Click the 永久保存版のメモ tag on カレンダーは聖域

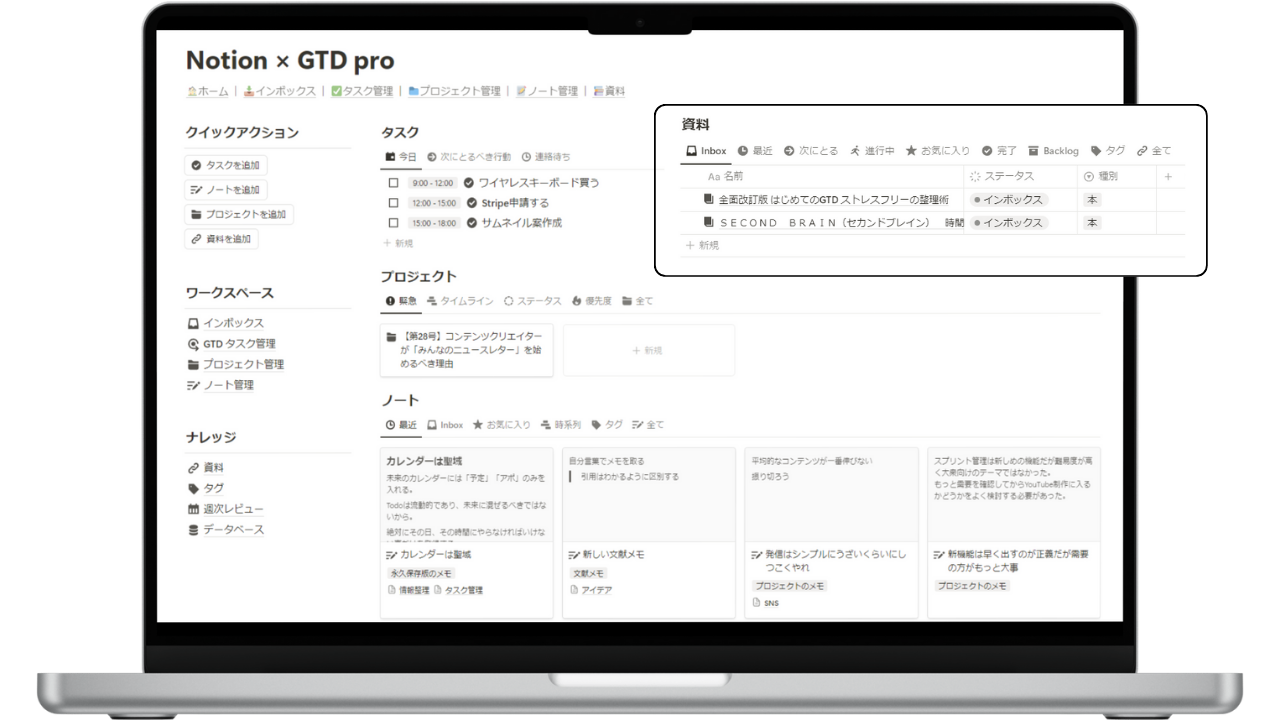pos(421,574)
